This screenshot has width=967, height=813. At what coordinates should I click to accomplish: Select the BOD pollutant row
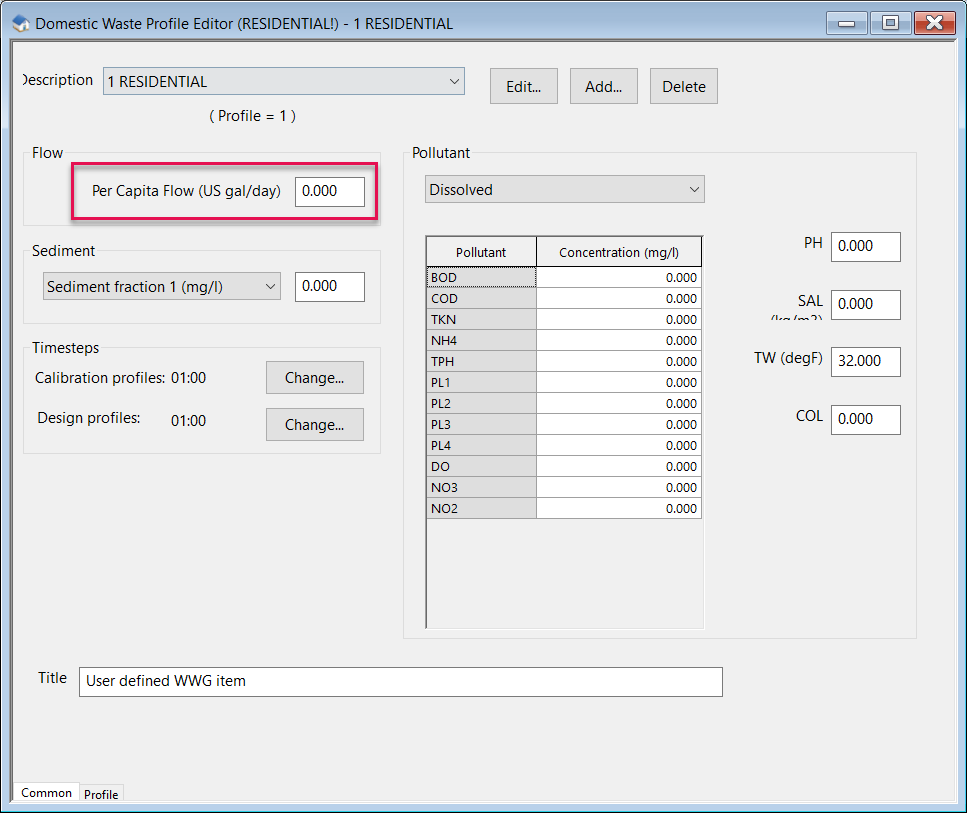[x=481, y=277]
